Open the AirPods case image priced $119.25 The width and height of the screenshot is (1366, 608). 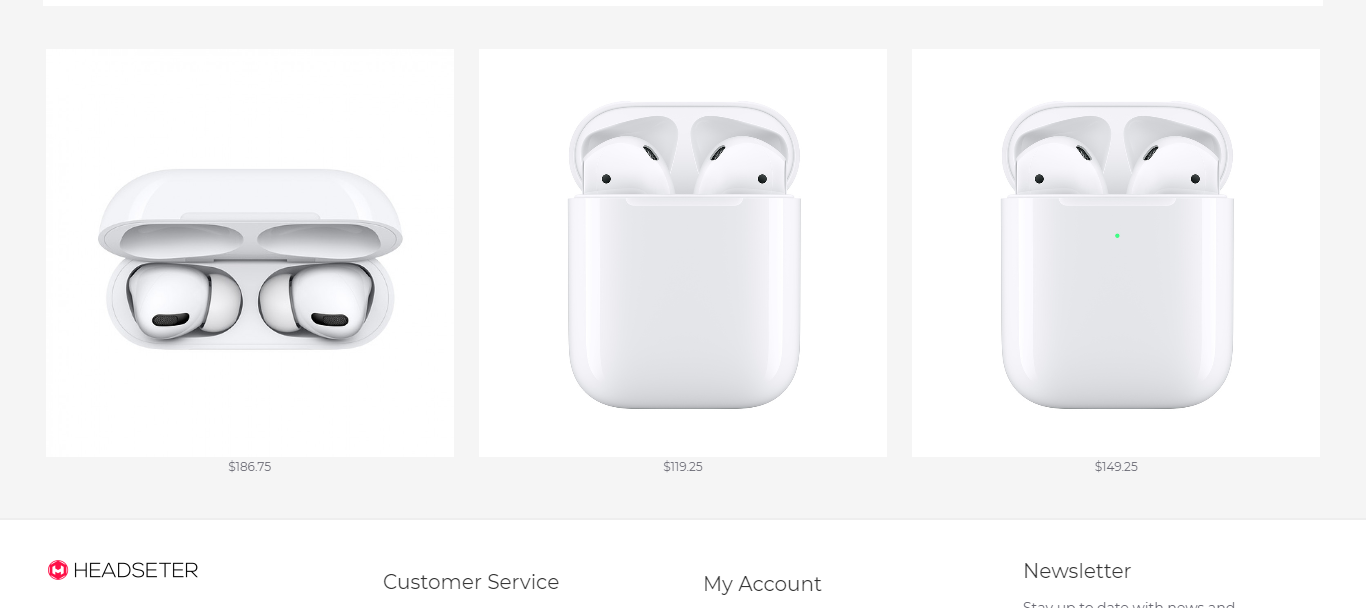[x=683, y=253]
